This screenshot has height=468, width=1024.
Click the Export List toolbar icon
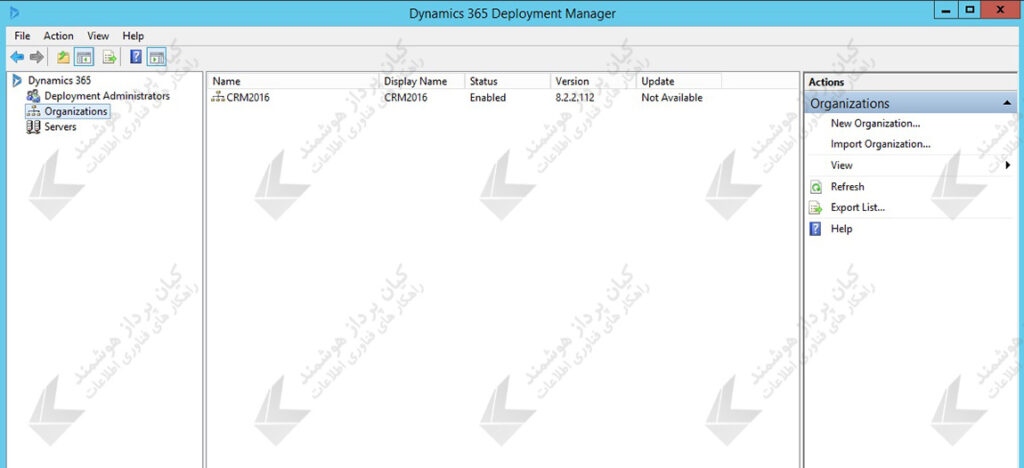[109, 57]
